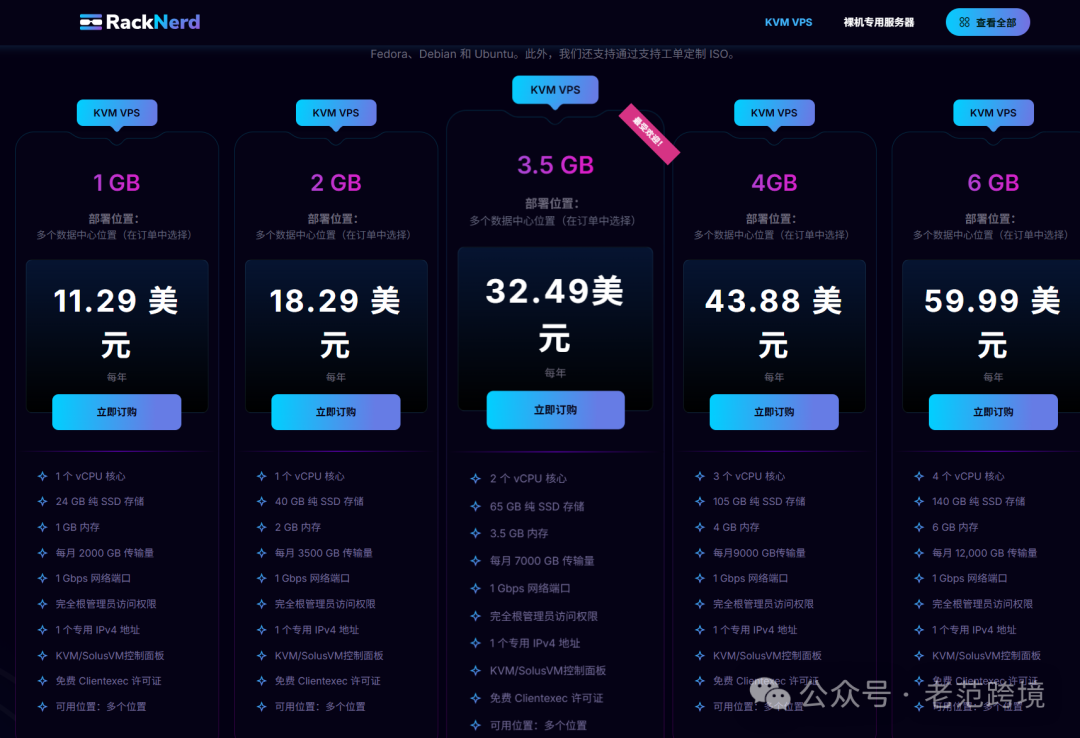Click the star icon beside "每月 7000 GB 传输量"

click(x=475, y=561)
